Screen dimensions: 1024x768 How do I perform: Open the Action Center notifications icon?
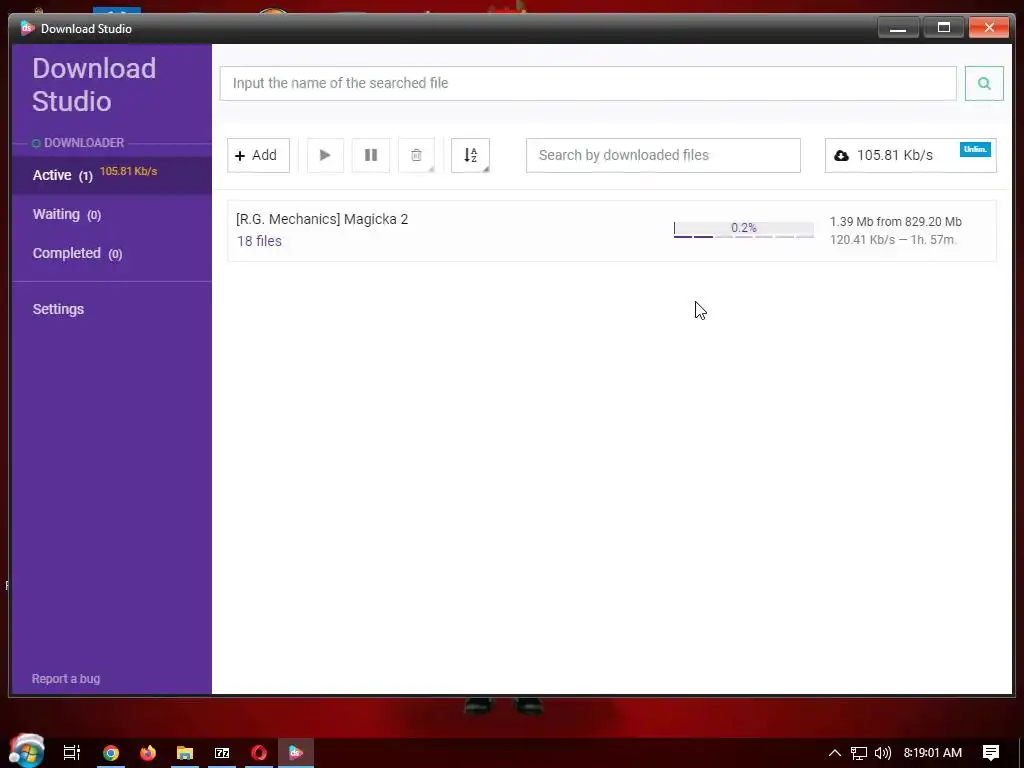(x=991, y=753)
